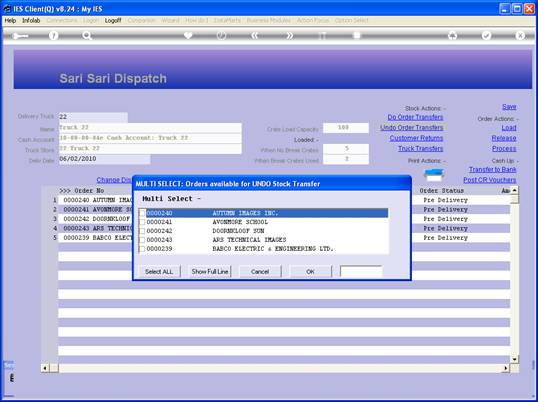Click the right arrow of horizontal scrollbar
The height and width of the screenshot is (402, 538).
click(506, 368)
